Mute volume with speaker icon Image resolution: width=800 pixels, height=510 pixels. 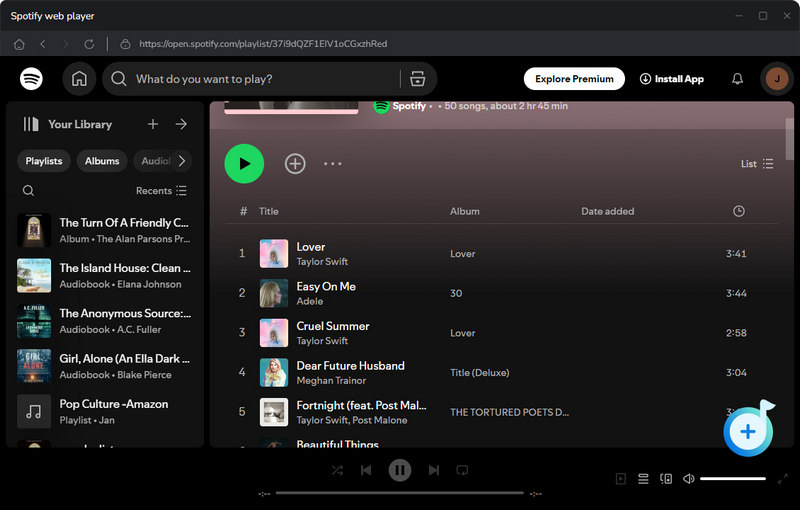click(x=688, y=479)
